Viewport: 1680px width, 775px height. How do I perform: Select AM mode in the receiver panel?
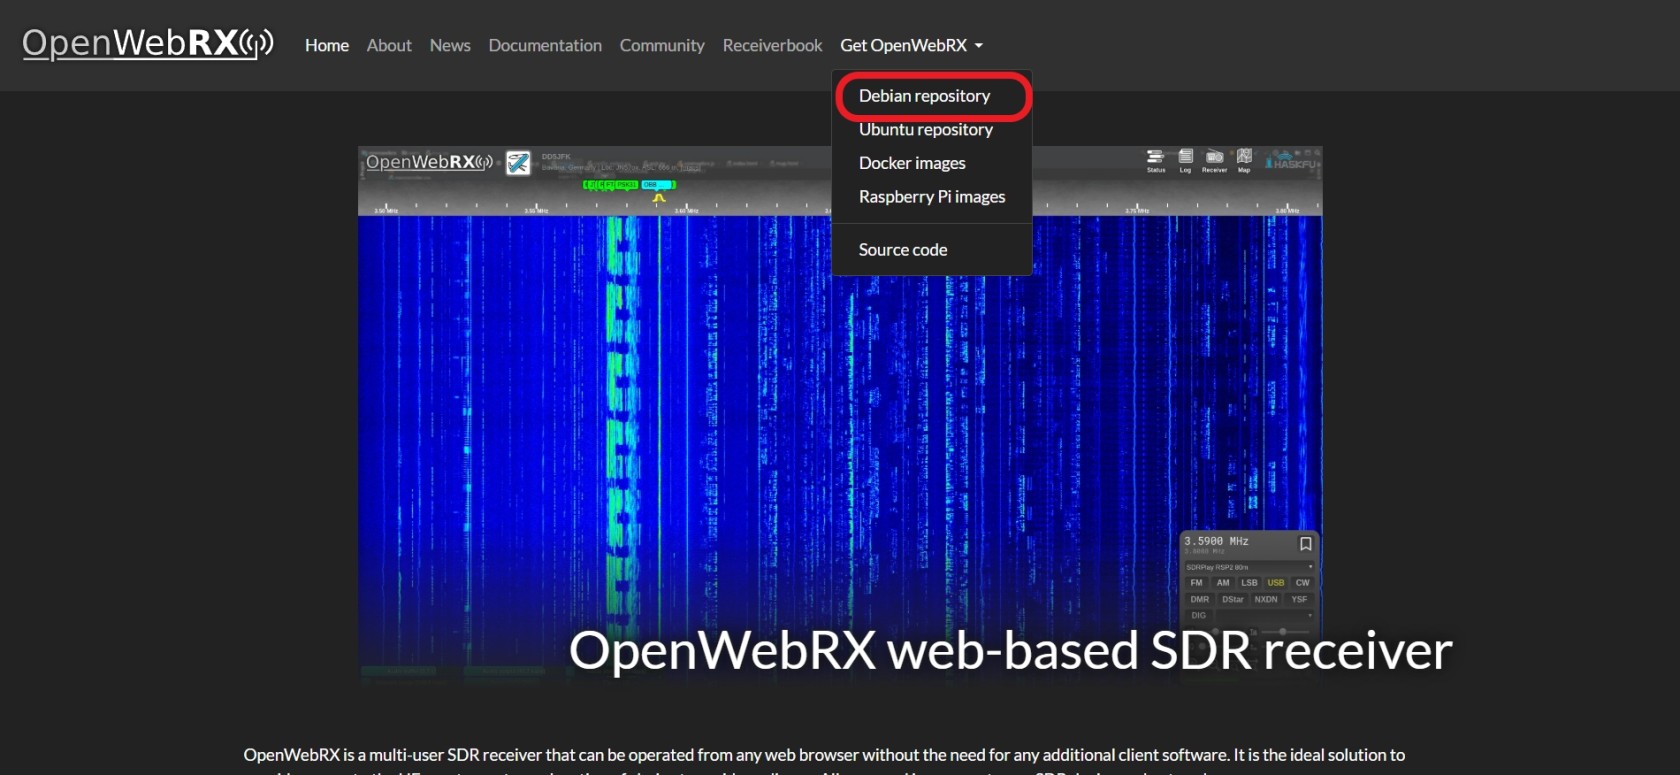tap(1223, 583)
